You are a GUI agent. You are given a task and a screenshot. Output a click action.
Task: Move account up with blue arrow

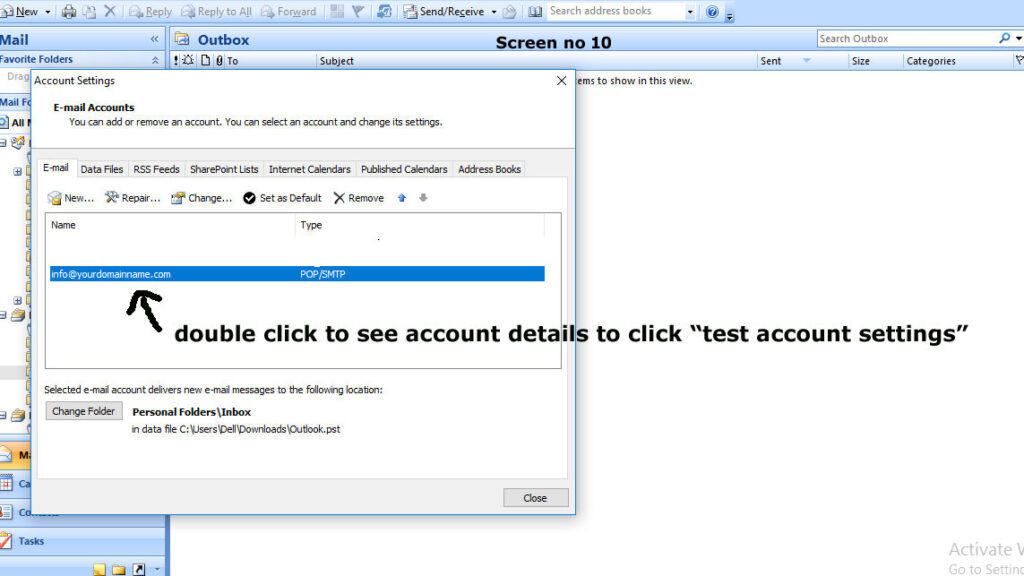point(402,198)
